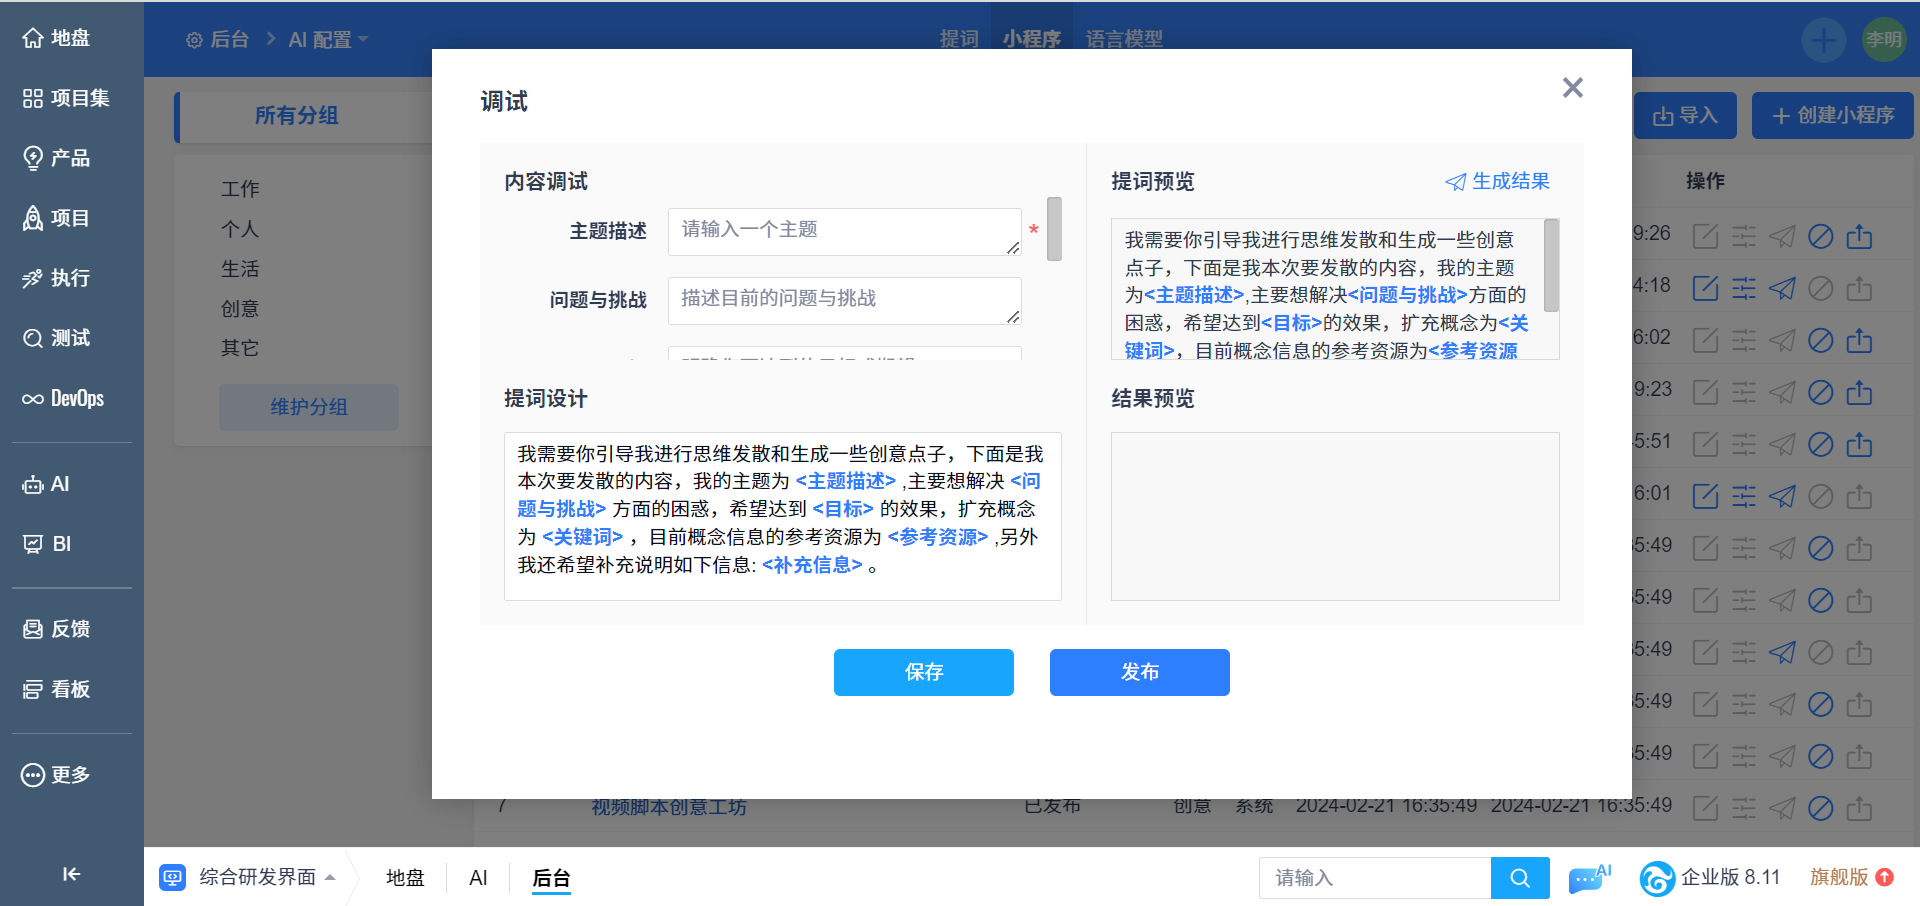Show 更多 sidebar options
The width and height of the screenshot is (1920, 906).
click(57, 775)
